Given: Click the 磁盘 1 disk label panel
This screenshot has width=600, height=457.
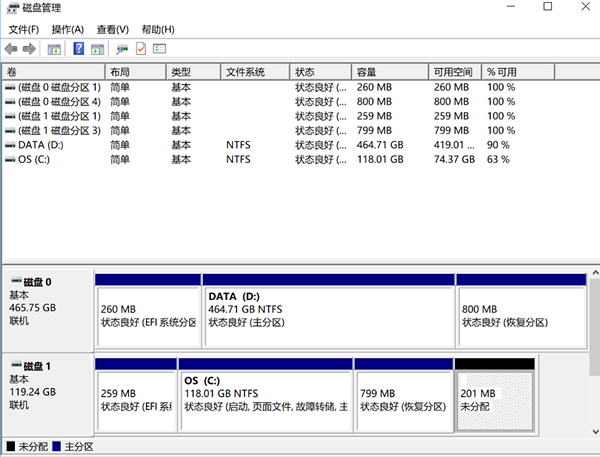Looking at the screenshot, I should coord(47,388).
